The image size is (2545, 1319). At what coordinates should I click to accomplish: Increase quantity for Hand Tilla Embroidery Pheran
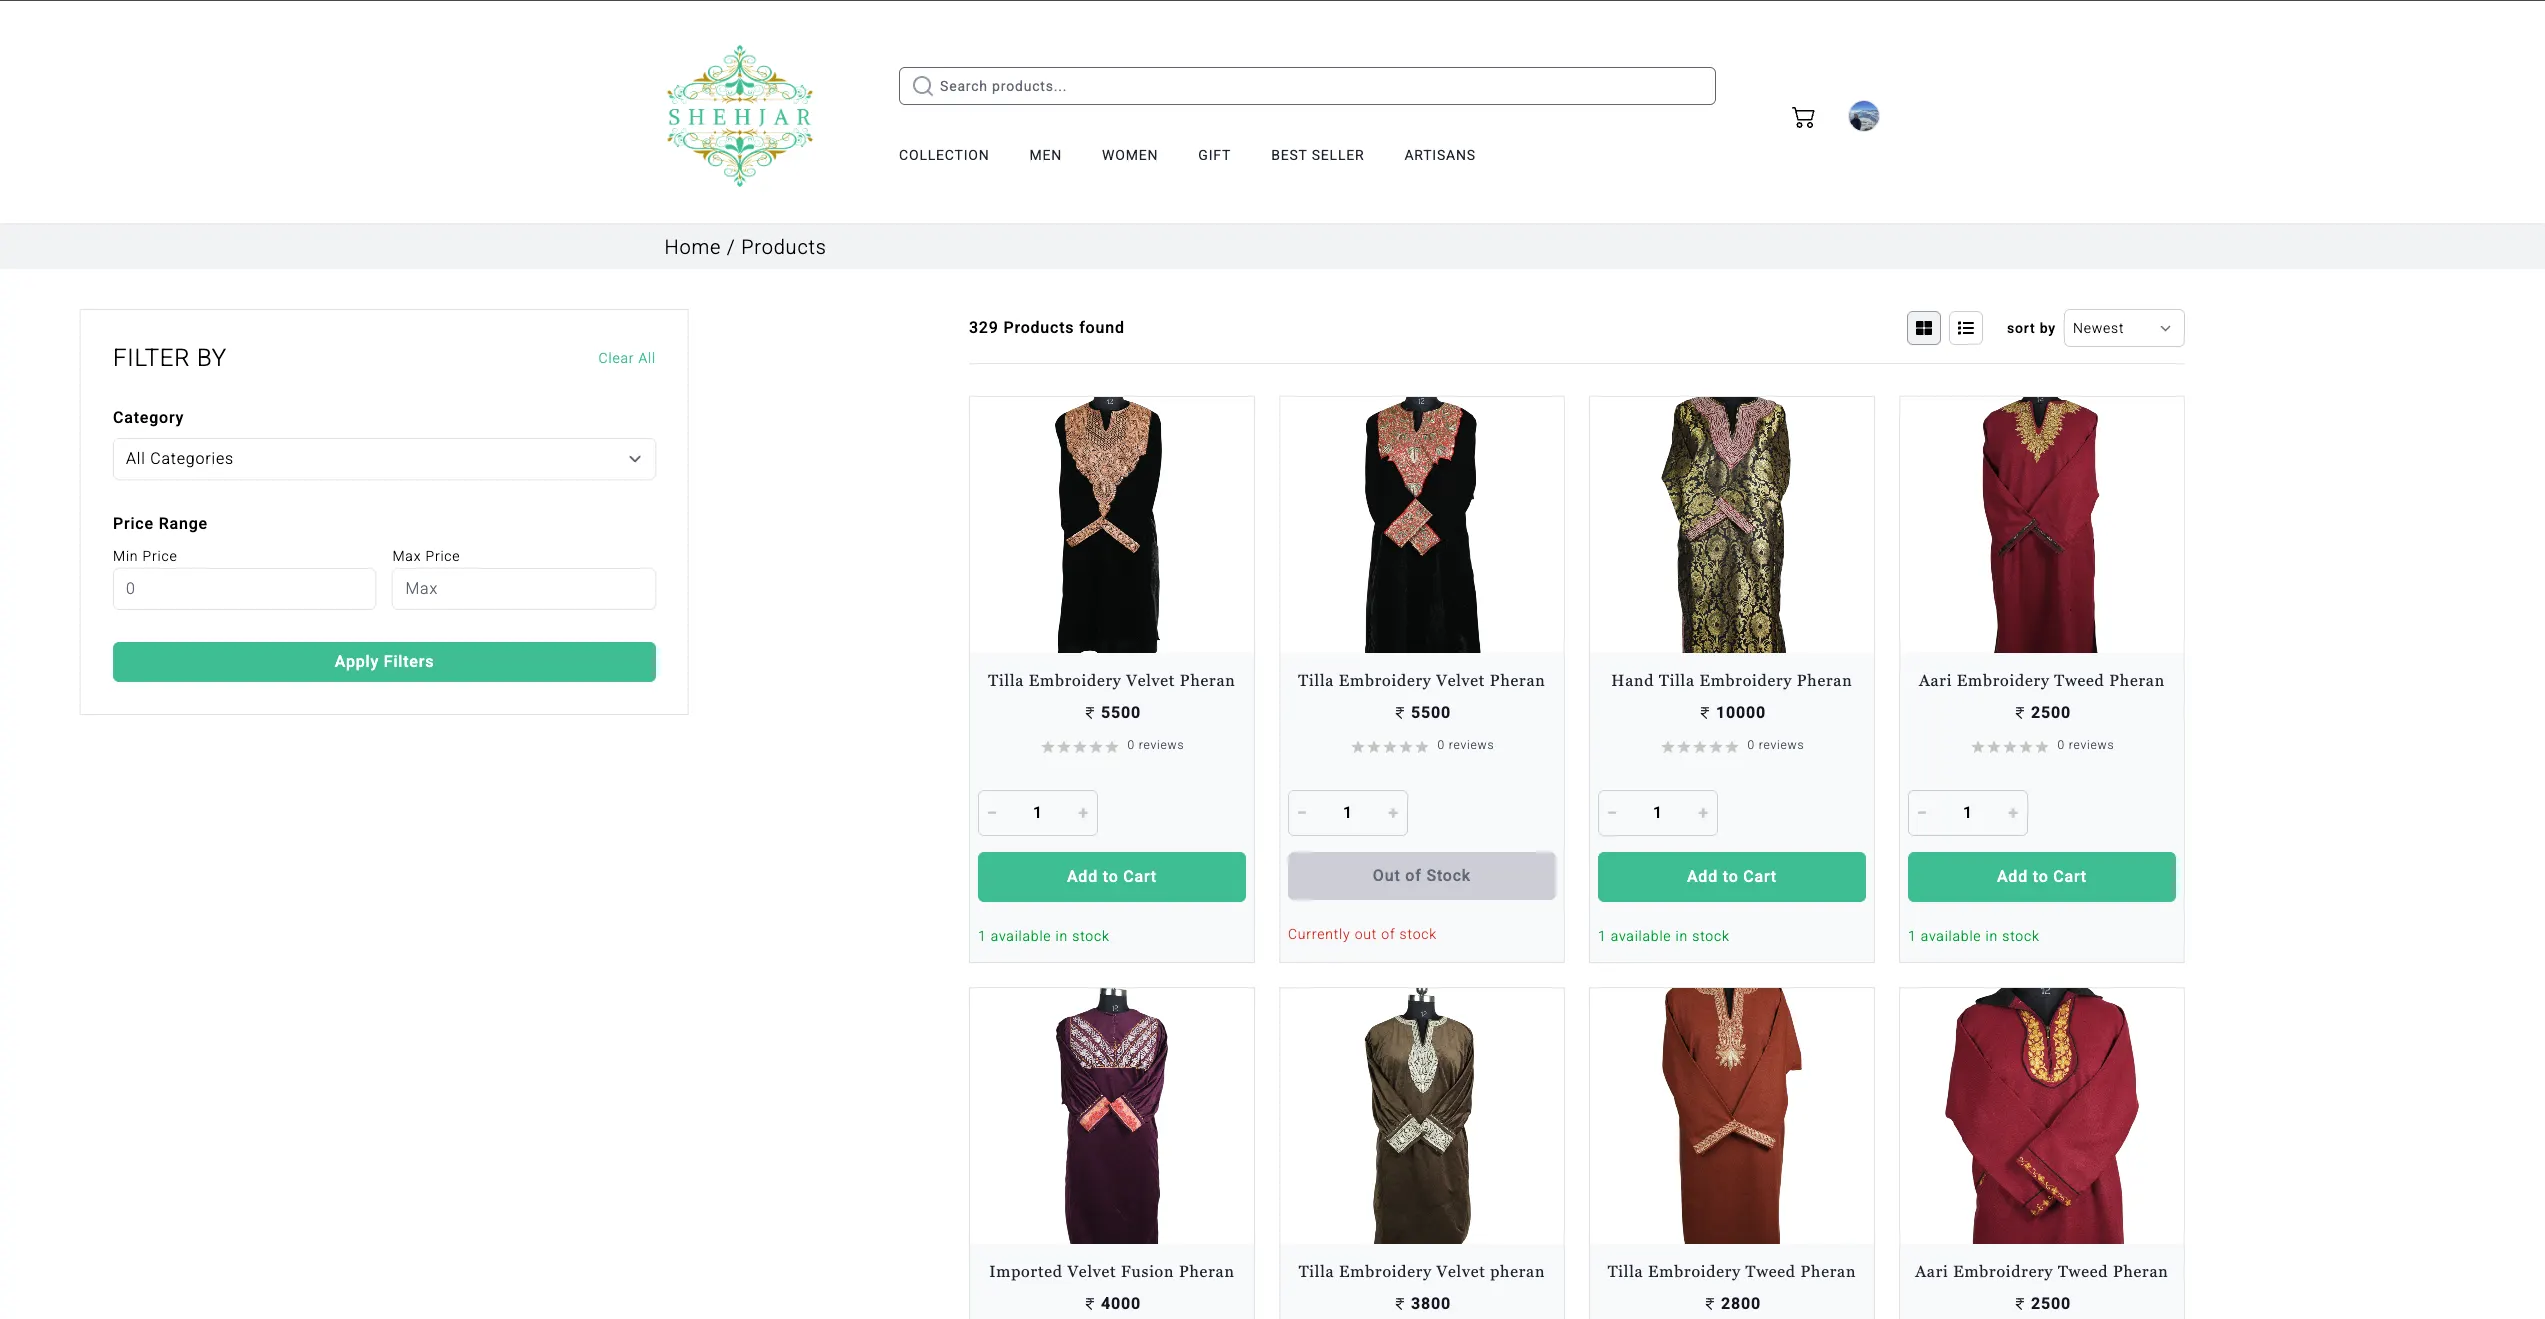(x=1702, y=813)
